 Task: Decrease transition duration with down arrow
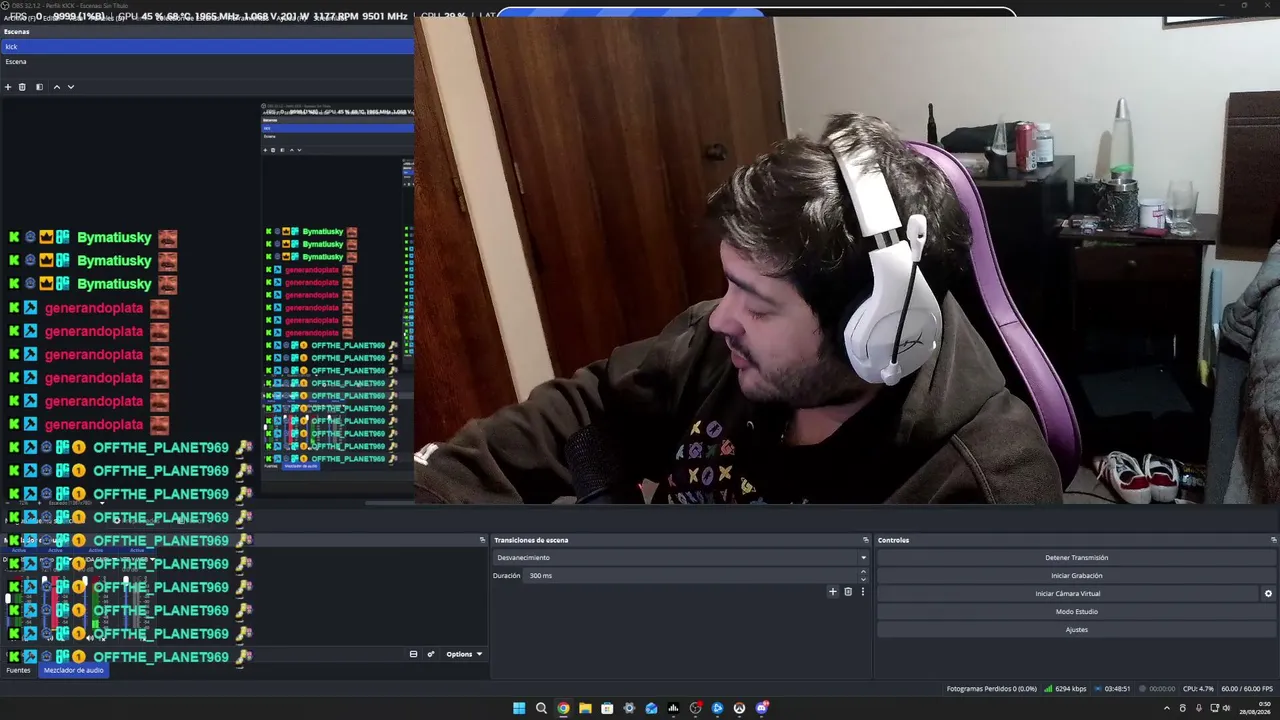point(863,579)
